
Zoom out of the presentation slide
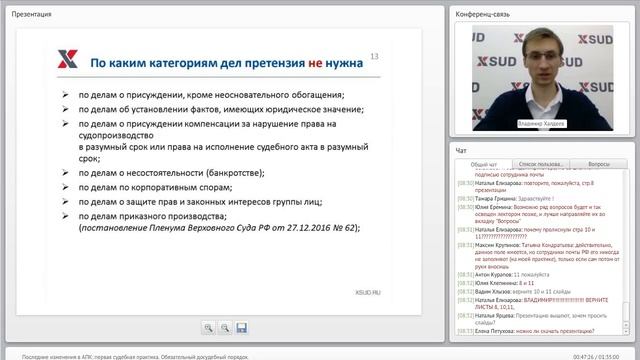click(x=225, y=328)
